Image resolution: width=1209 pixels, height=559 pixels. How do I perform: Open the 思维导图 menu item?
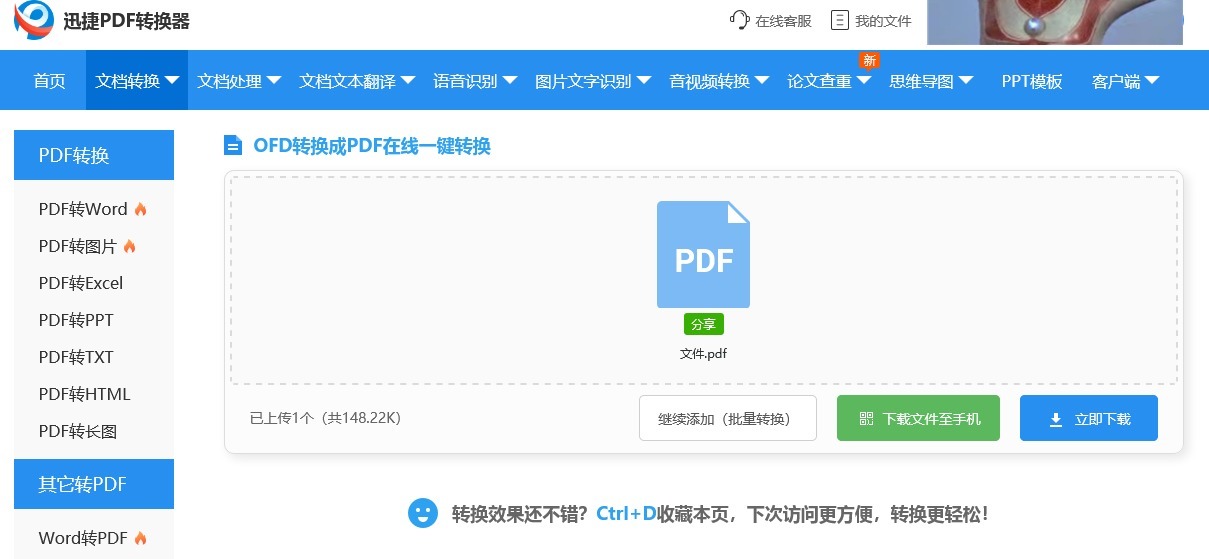tap(922, 81)
